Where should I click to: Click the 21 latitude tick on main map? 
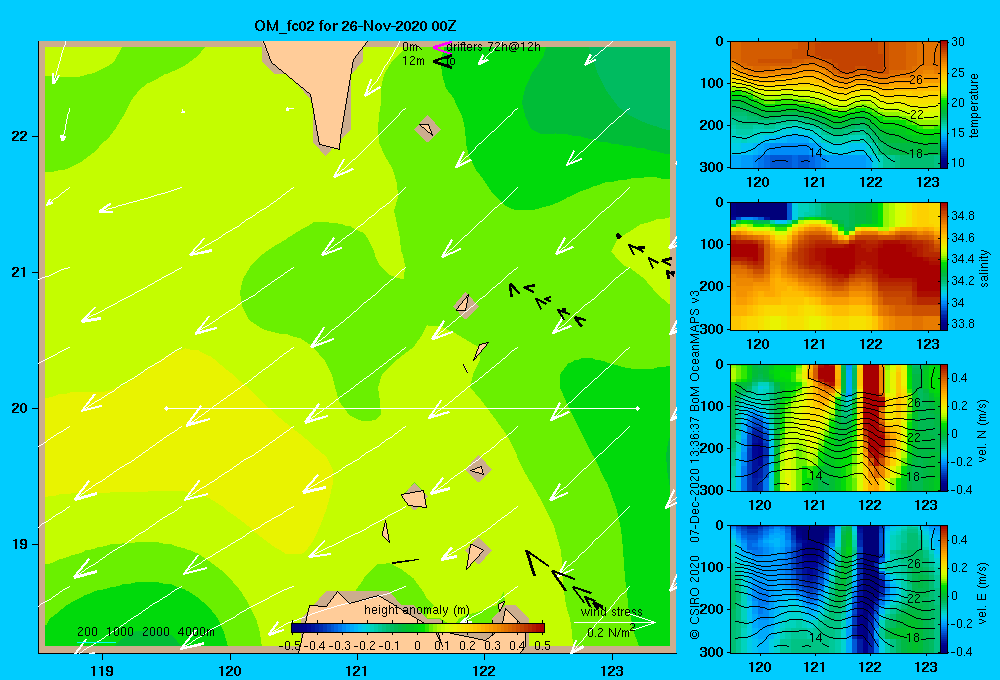(19, 272)
